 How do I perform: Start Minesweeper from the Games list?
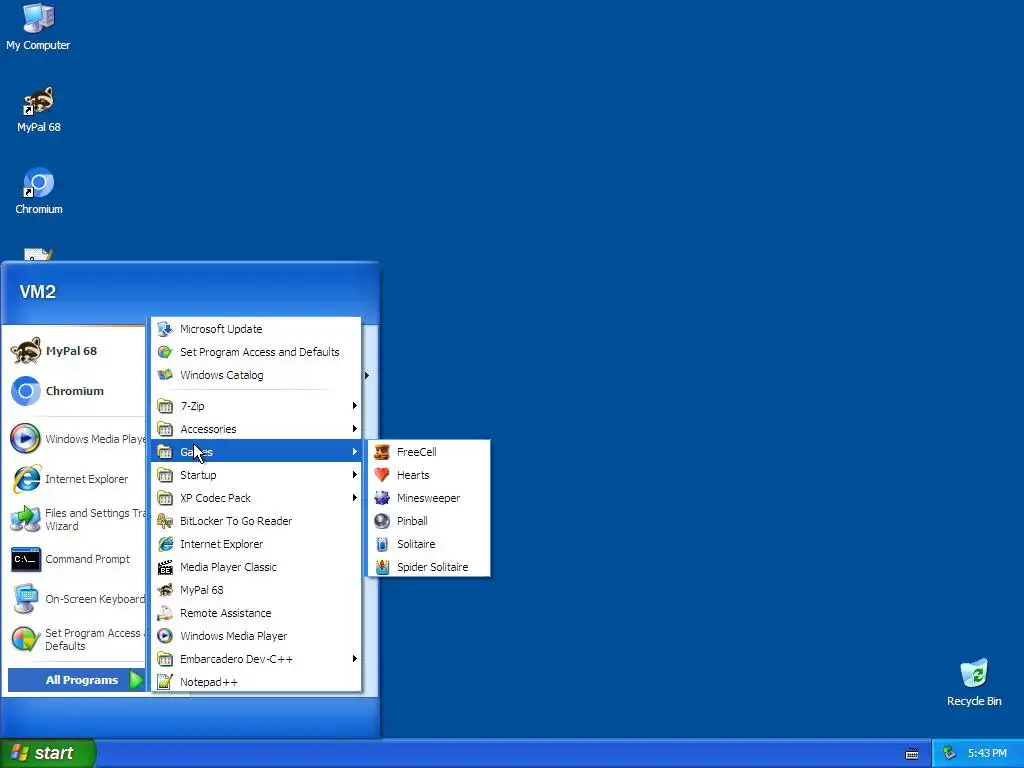[428, 498]
